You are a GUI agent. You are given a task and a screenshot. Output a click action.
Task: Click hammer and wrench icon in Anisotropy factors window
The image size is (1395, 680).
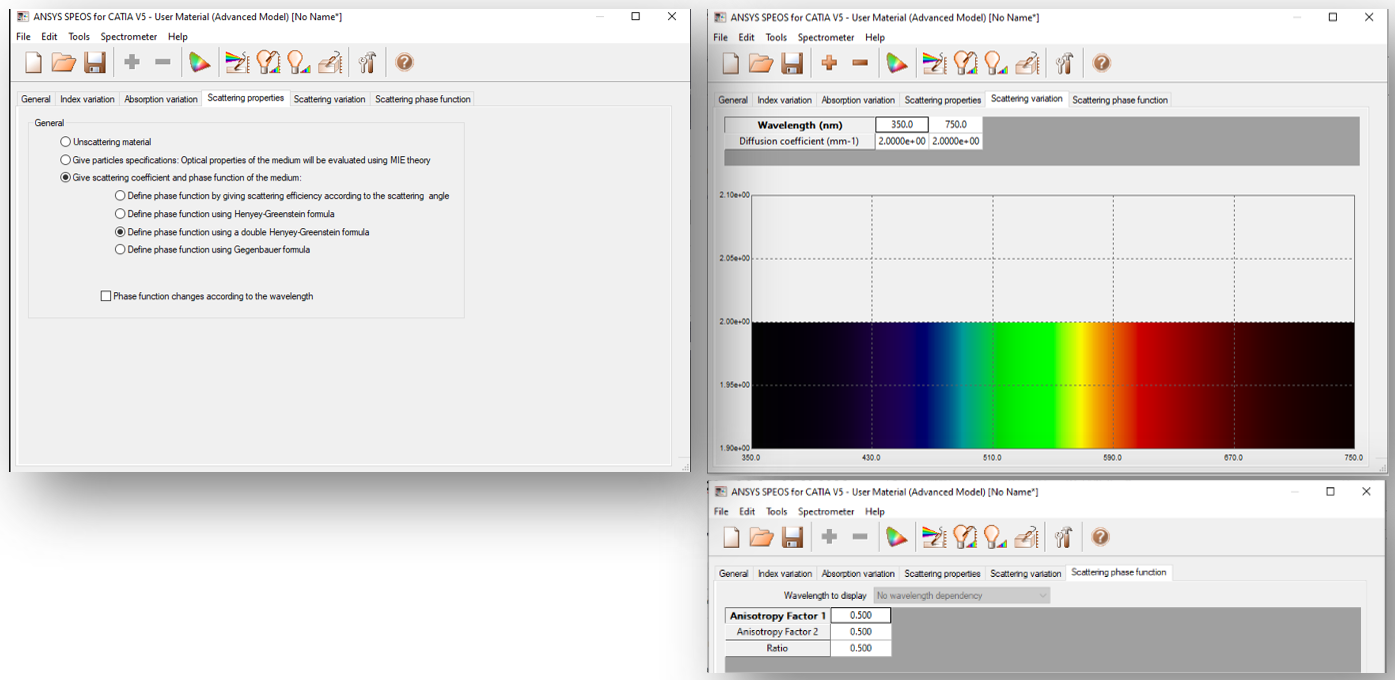1064,537
